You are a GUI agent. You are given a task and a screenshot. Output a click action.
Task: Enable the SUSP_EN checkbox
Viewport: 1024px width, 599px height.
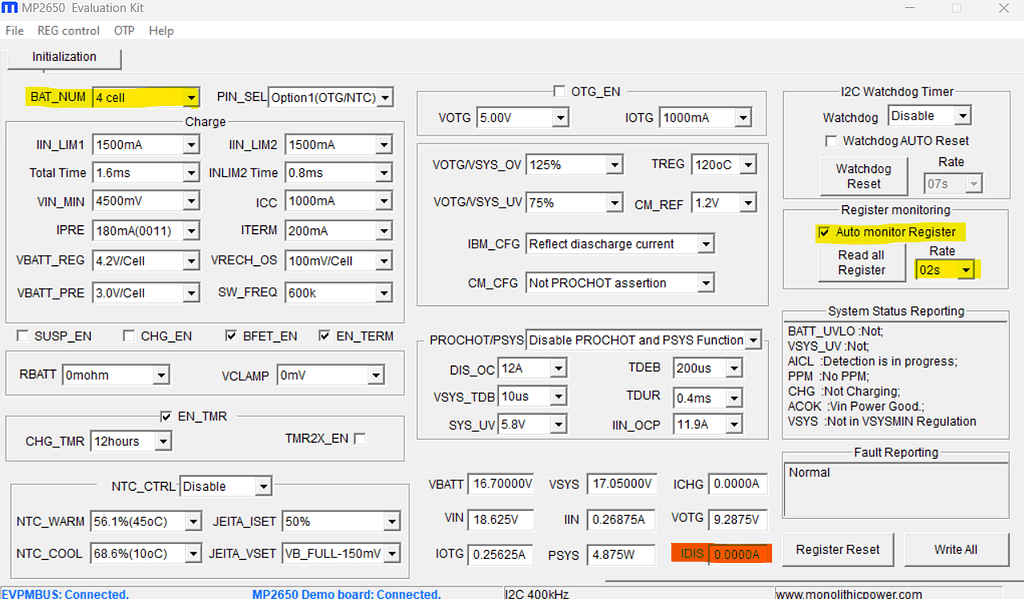(x=21, y=335)
